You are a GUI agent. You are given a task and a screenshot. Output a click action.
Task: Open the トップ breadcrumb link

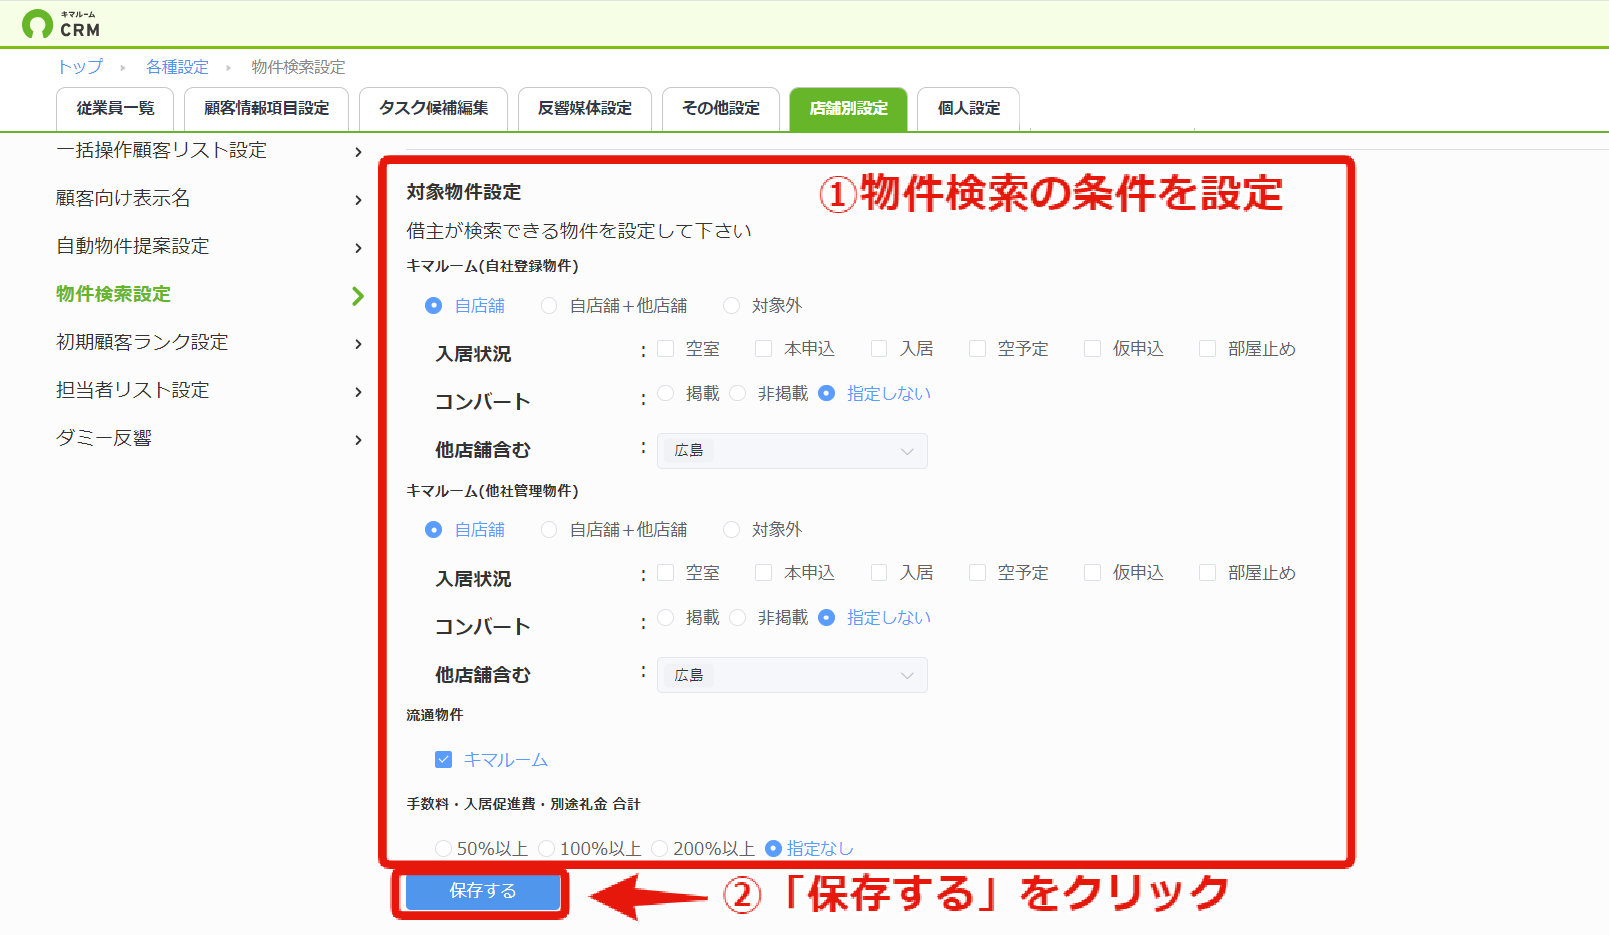[x=80, y=67]
